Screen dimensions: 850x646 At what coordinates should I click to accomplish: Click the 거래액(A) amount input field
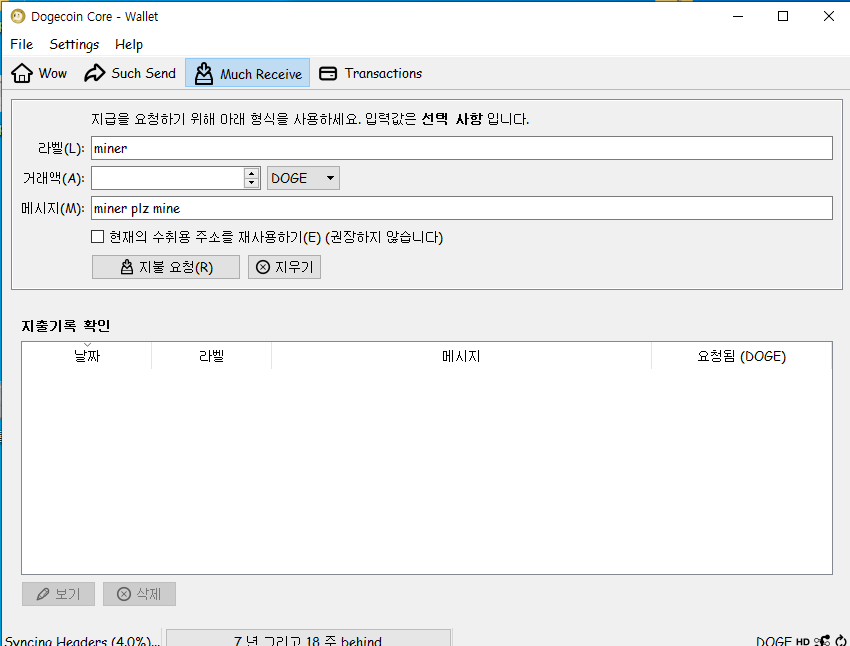[168, 178]
